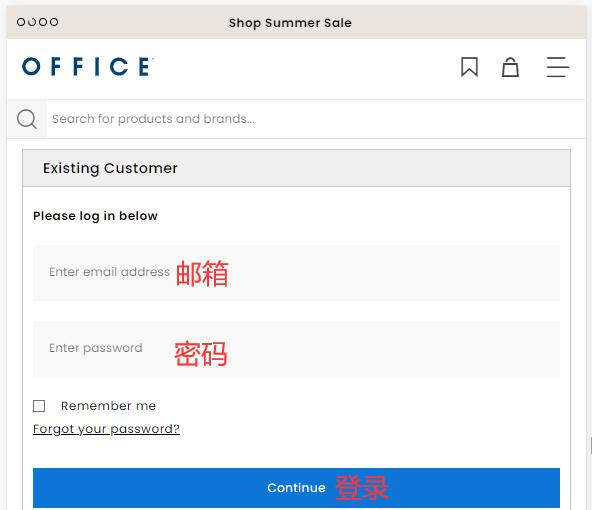Follow the Forgot your password link
The width and height of the screenshot is (592, 510).
106,429
